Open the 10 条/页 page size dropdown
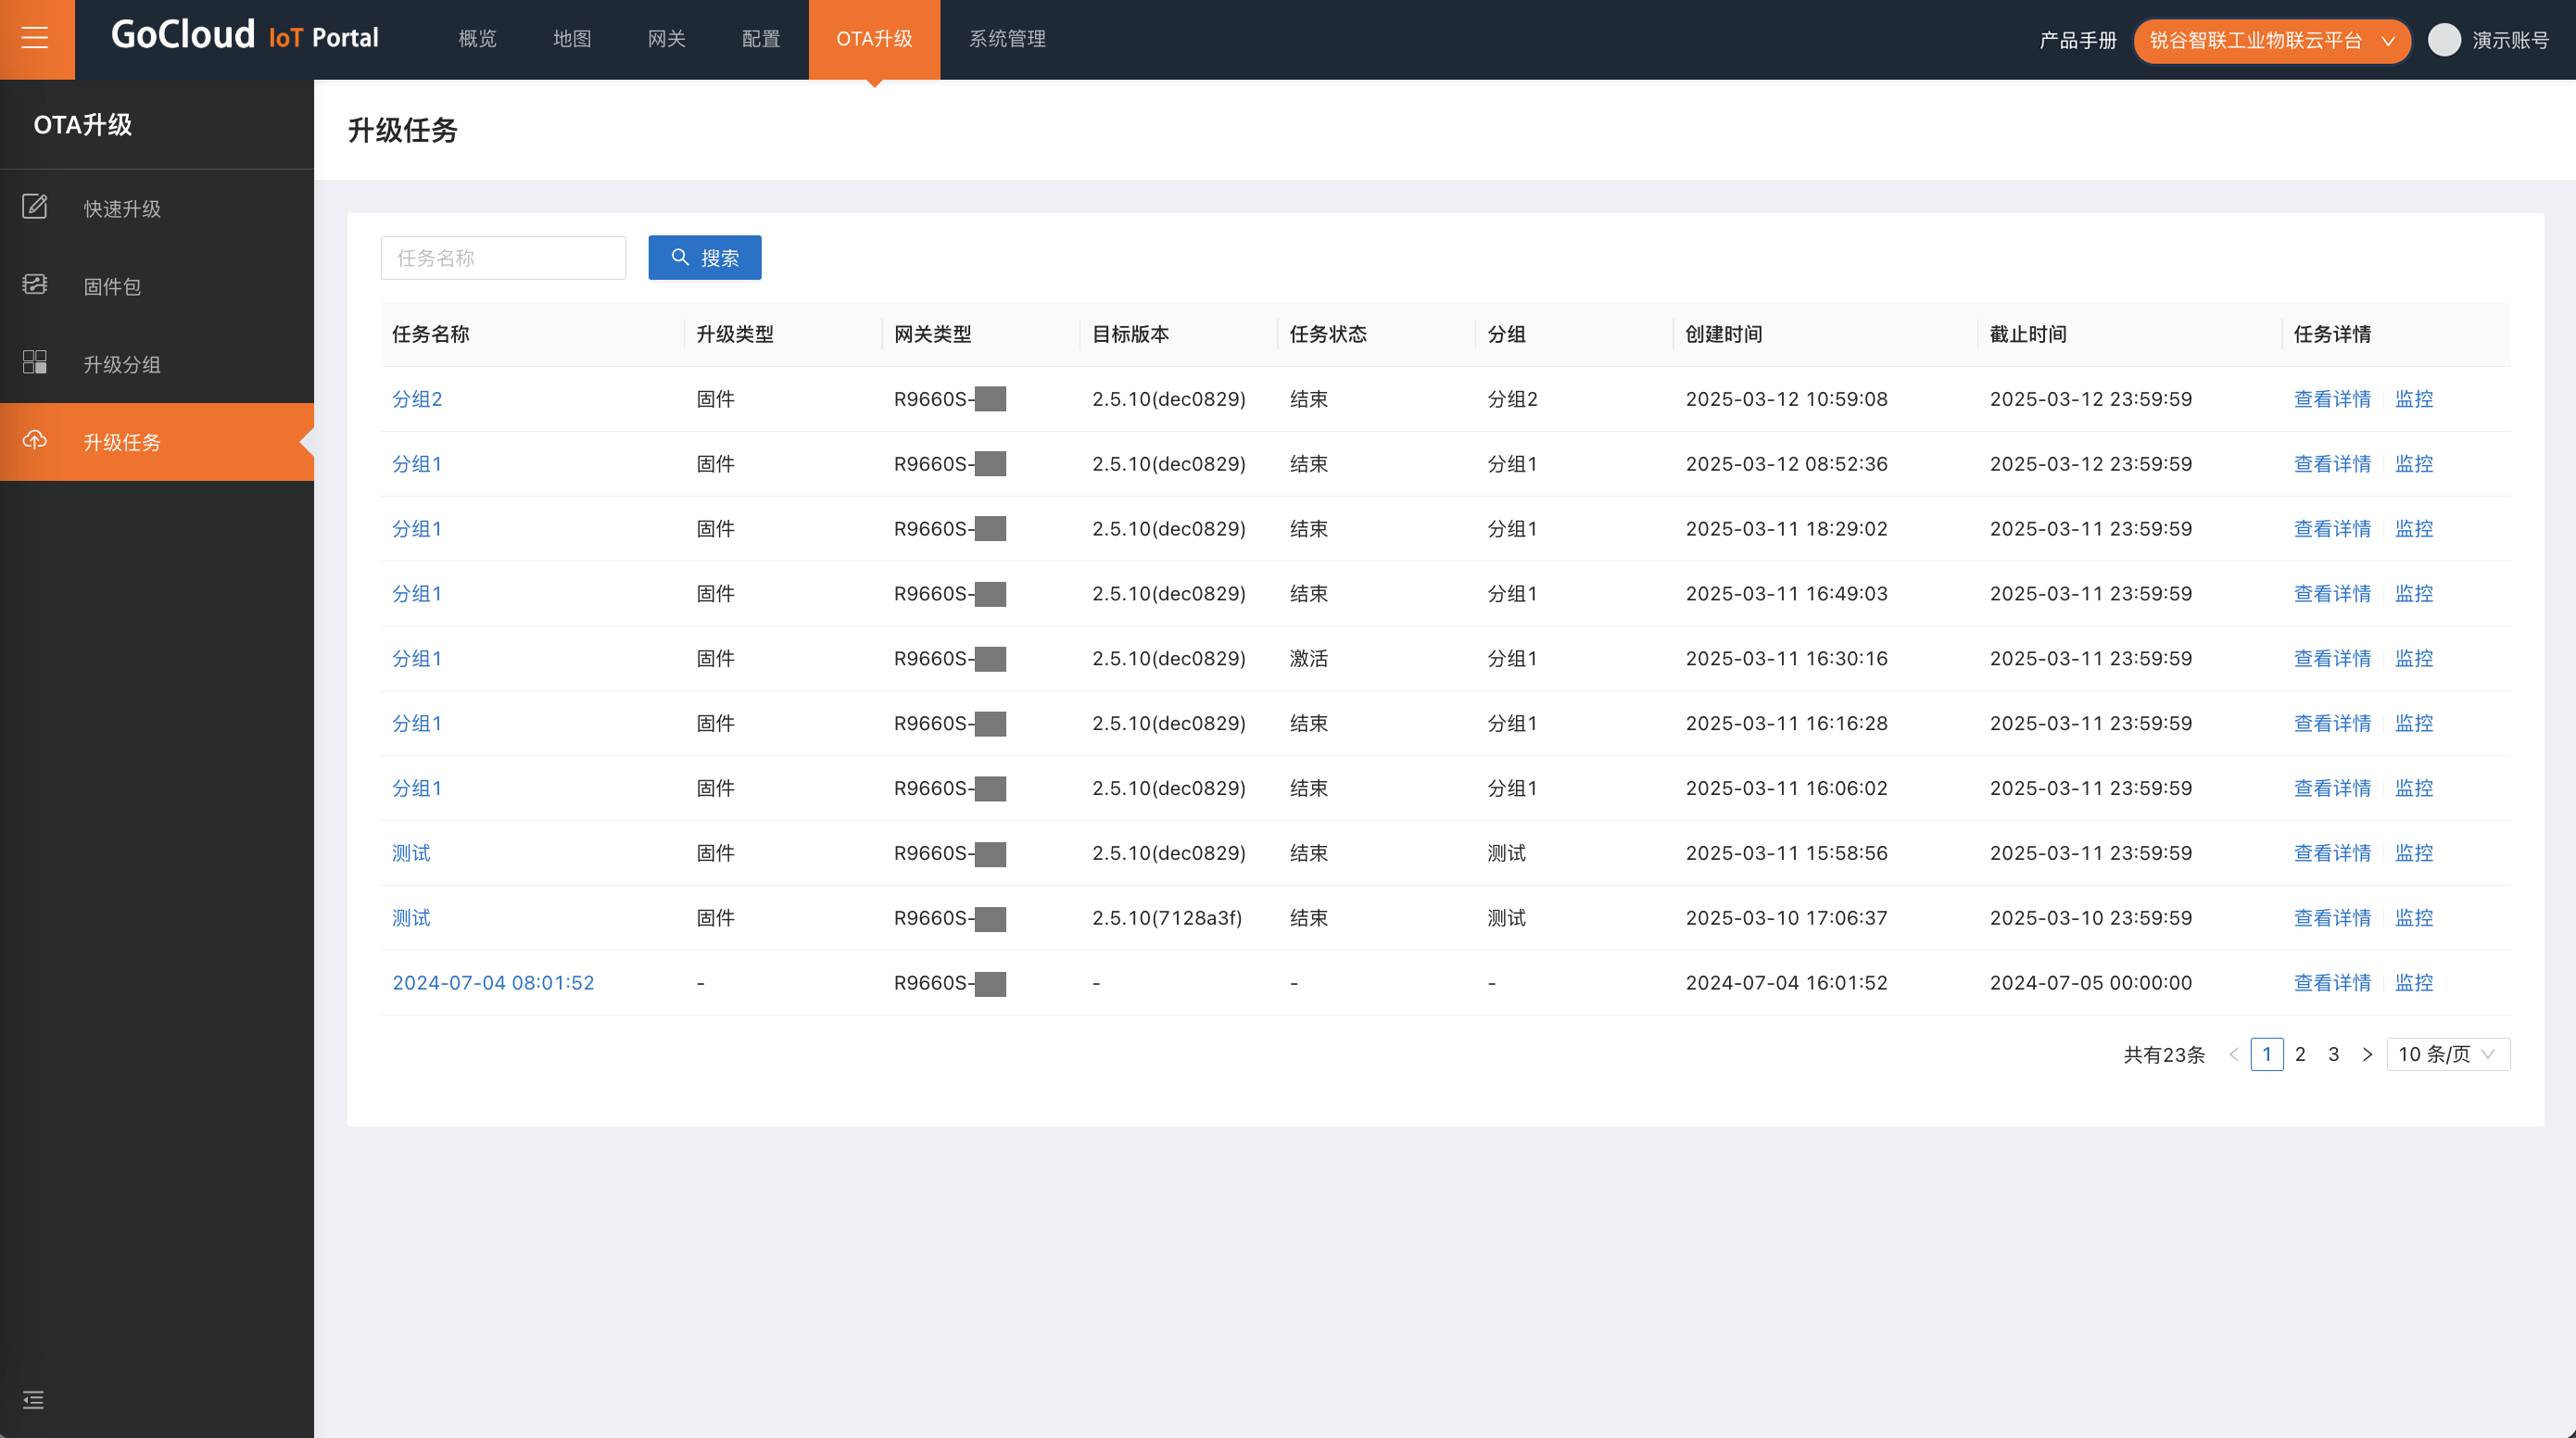The width and height of the screenshot is (2576, 1438). point(2446,1054)
